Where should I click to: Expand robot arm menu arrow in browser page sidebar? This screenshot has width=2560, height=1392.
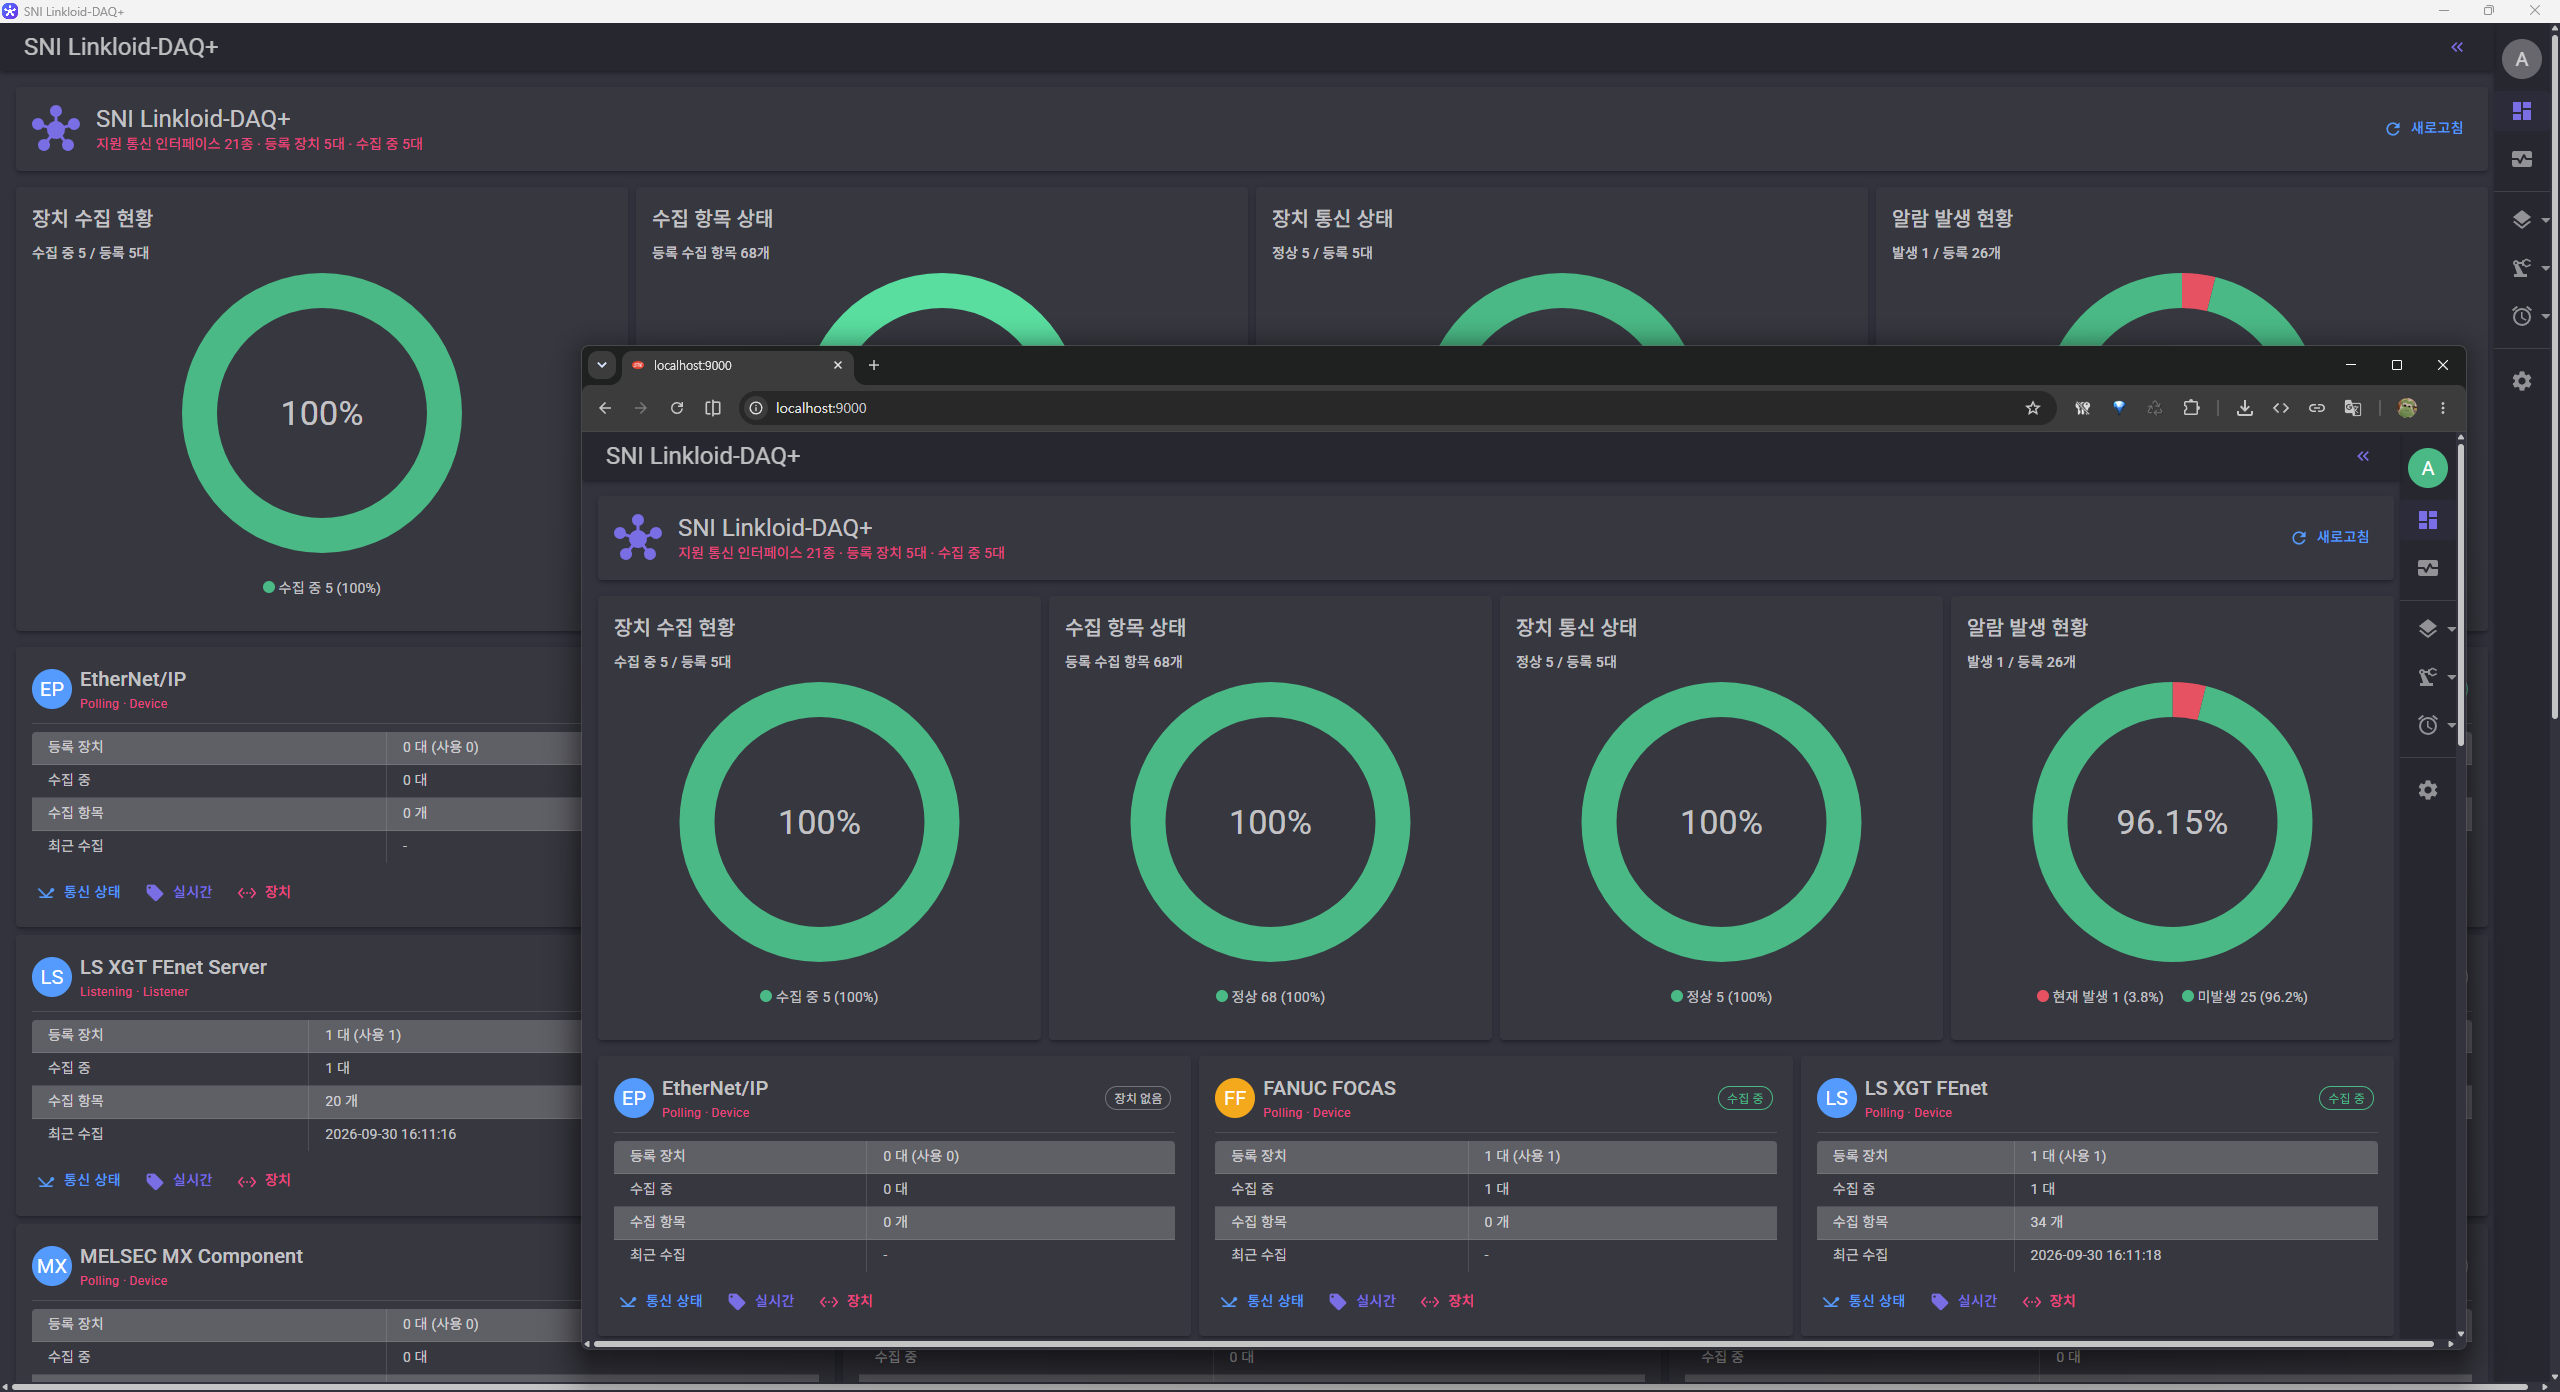click(x=2451, y=677)
